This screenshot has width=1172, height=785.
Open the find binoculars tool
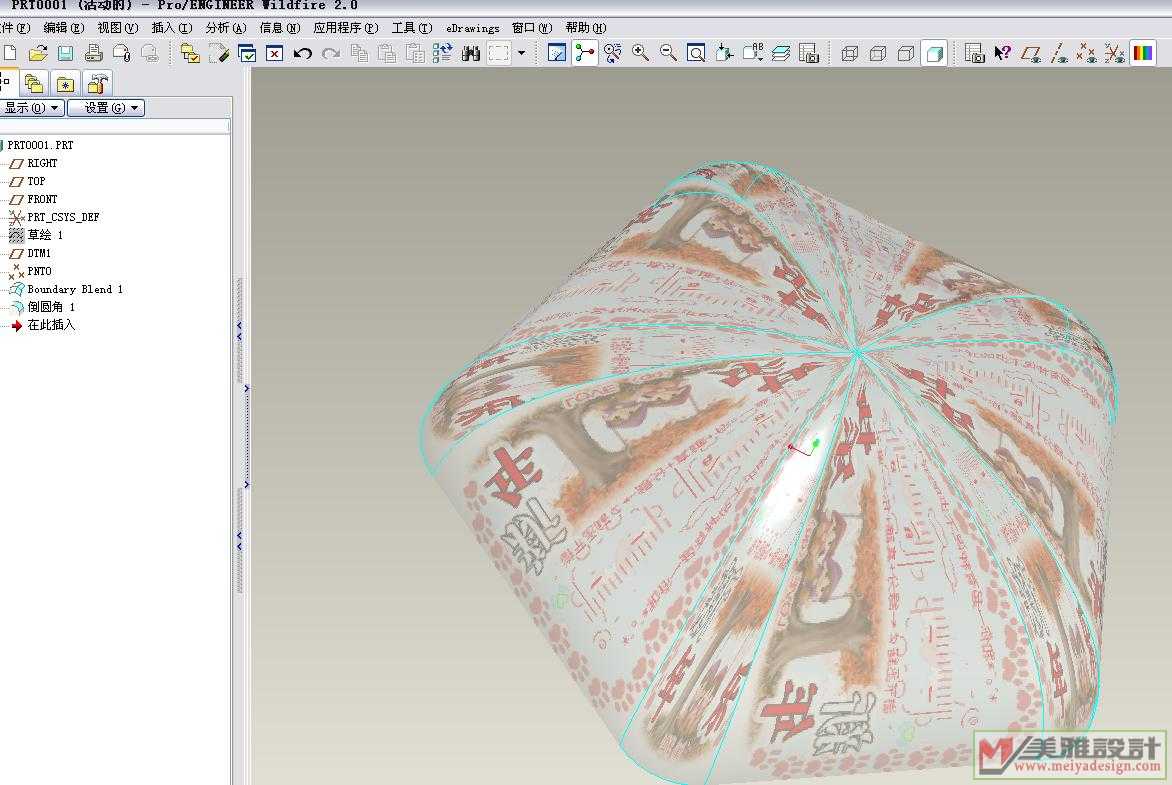pyautogui.click(x=471, y=53)
